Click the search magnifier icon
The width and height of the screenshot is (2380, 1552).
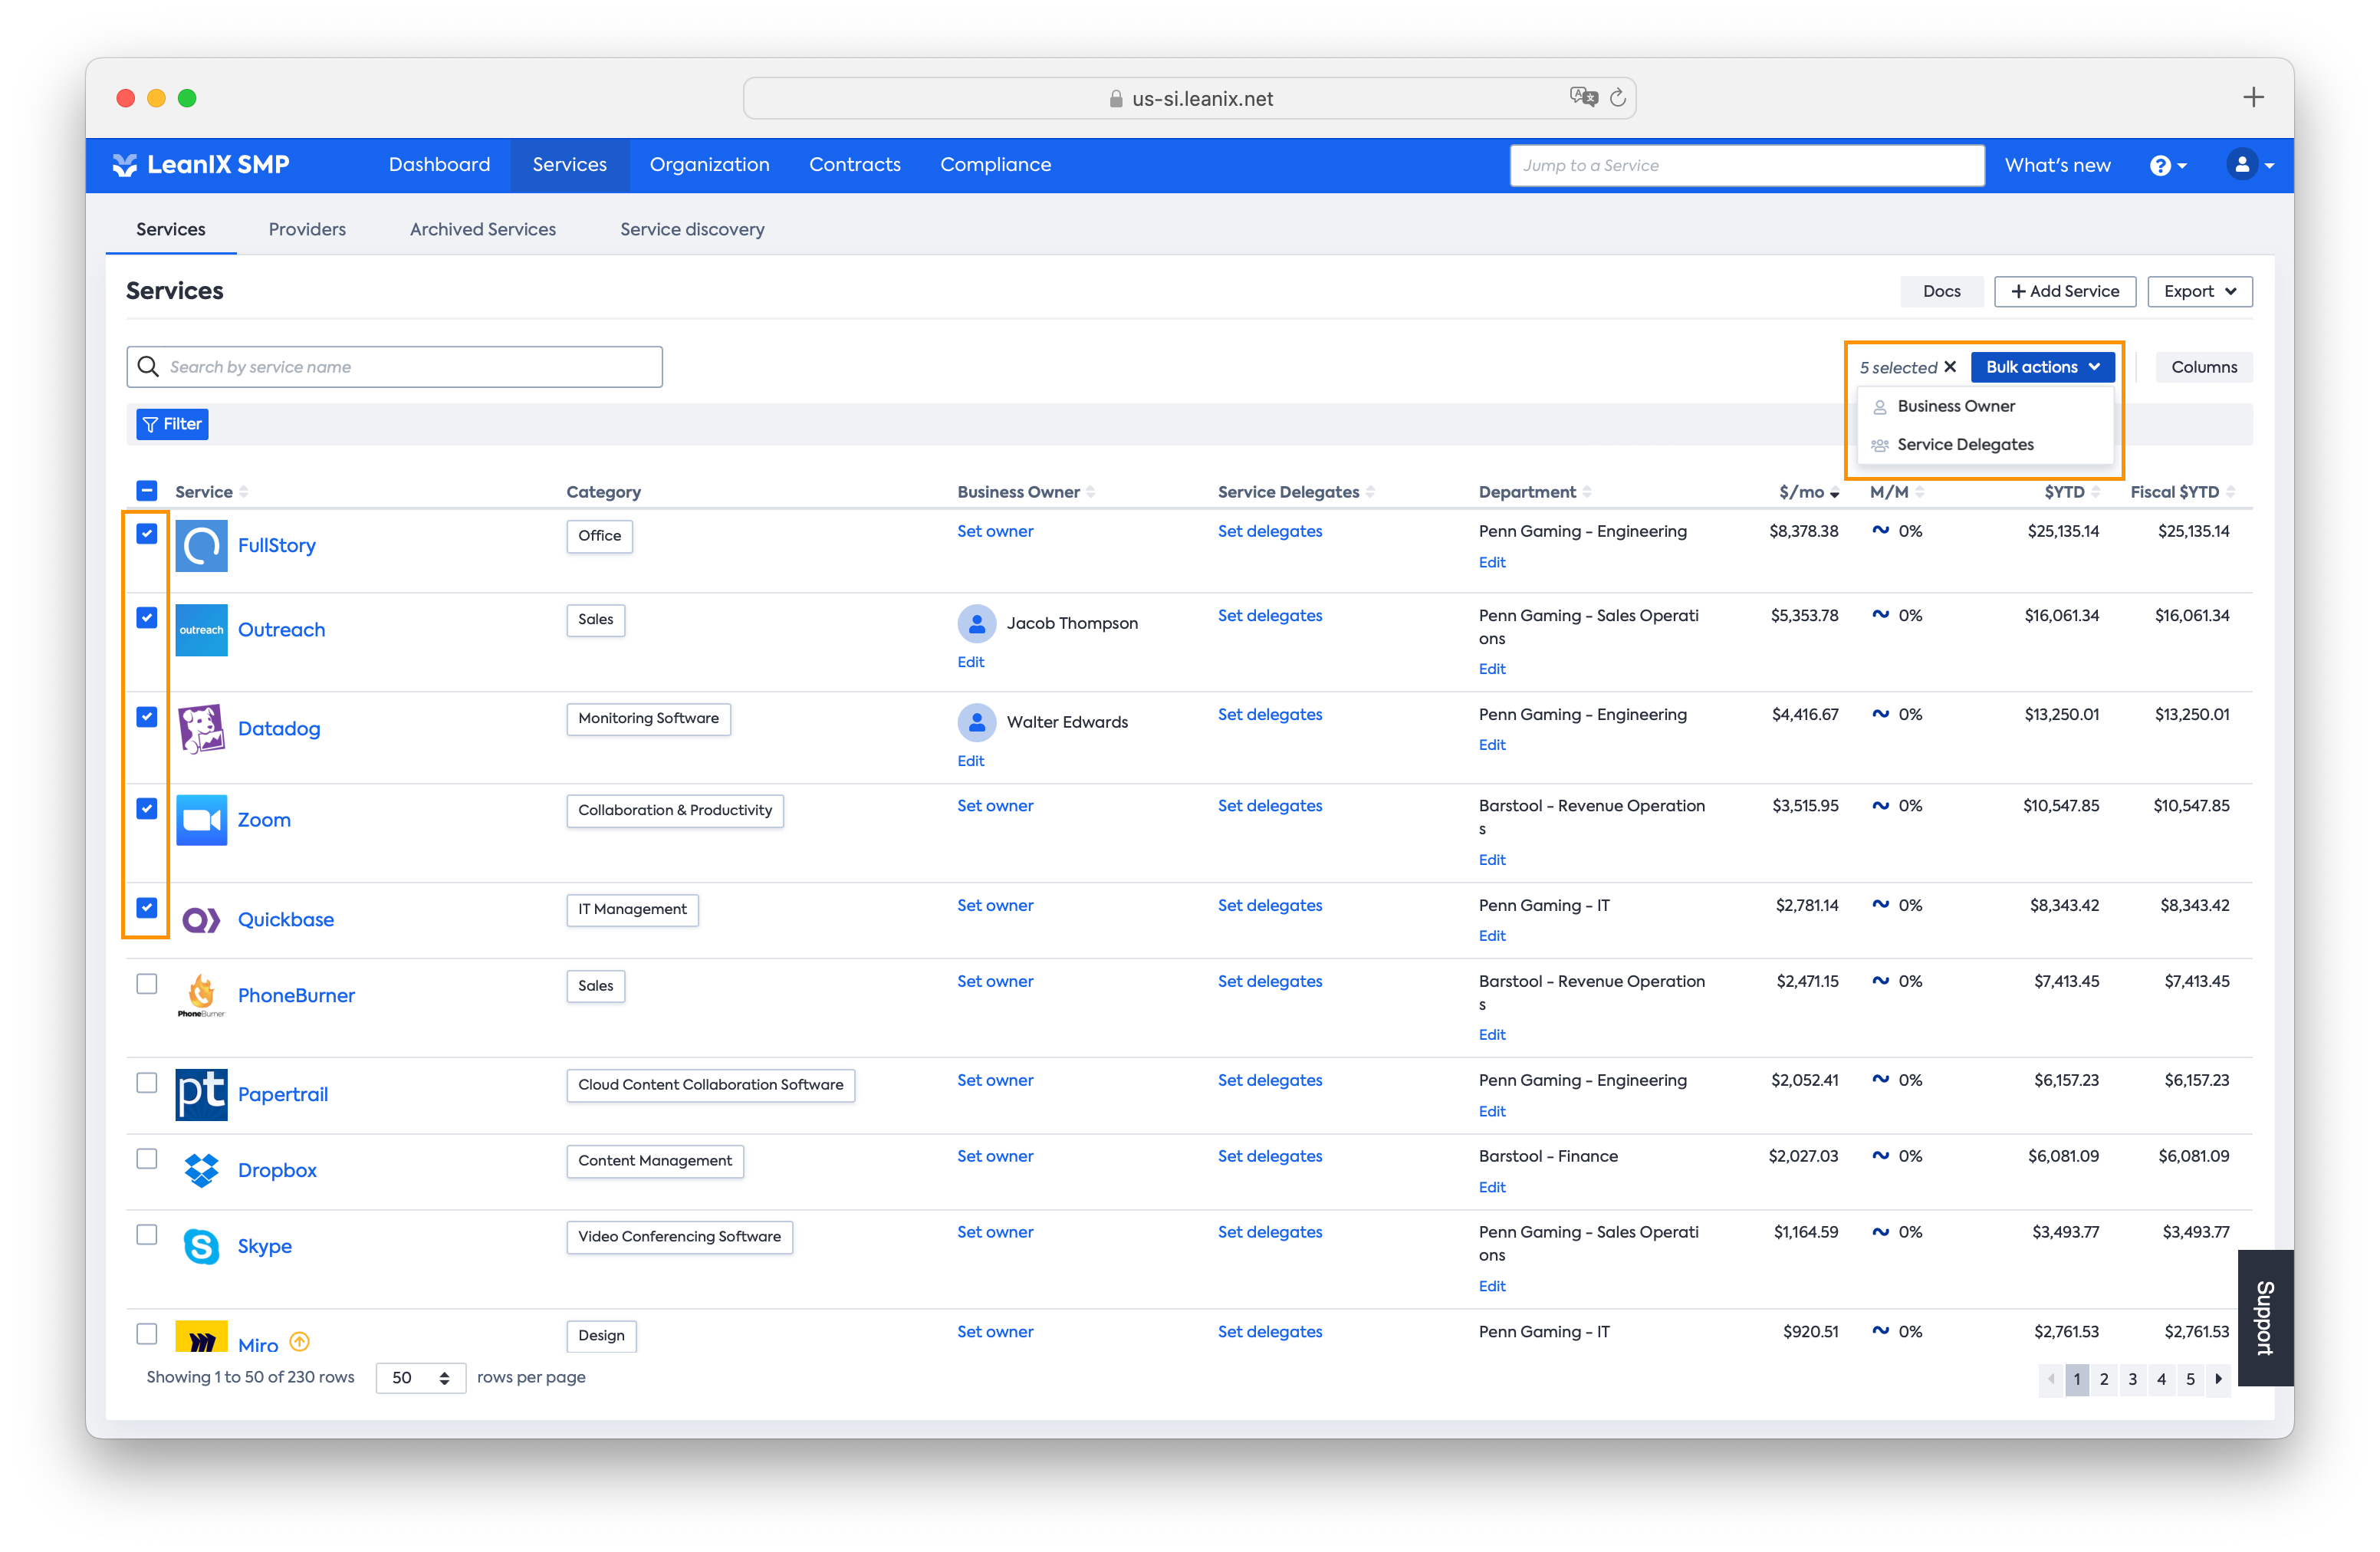coord(148,367)
